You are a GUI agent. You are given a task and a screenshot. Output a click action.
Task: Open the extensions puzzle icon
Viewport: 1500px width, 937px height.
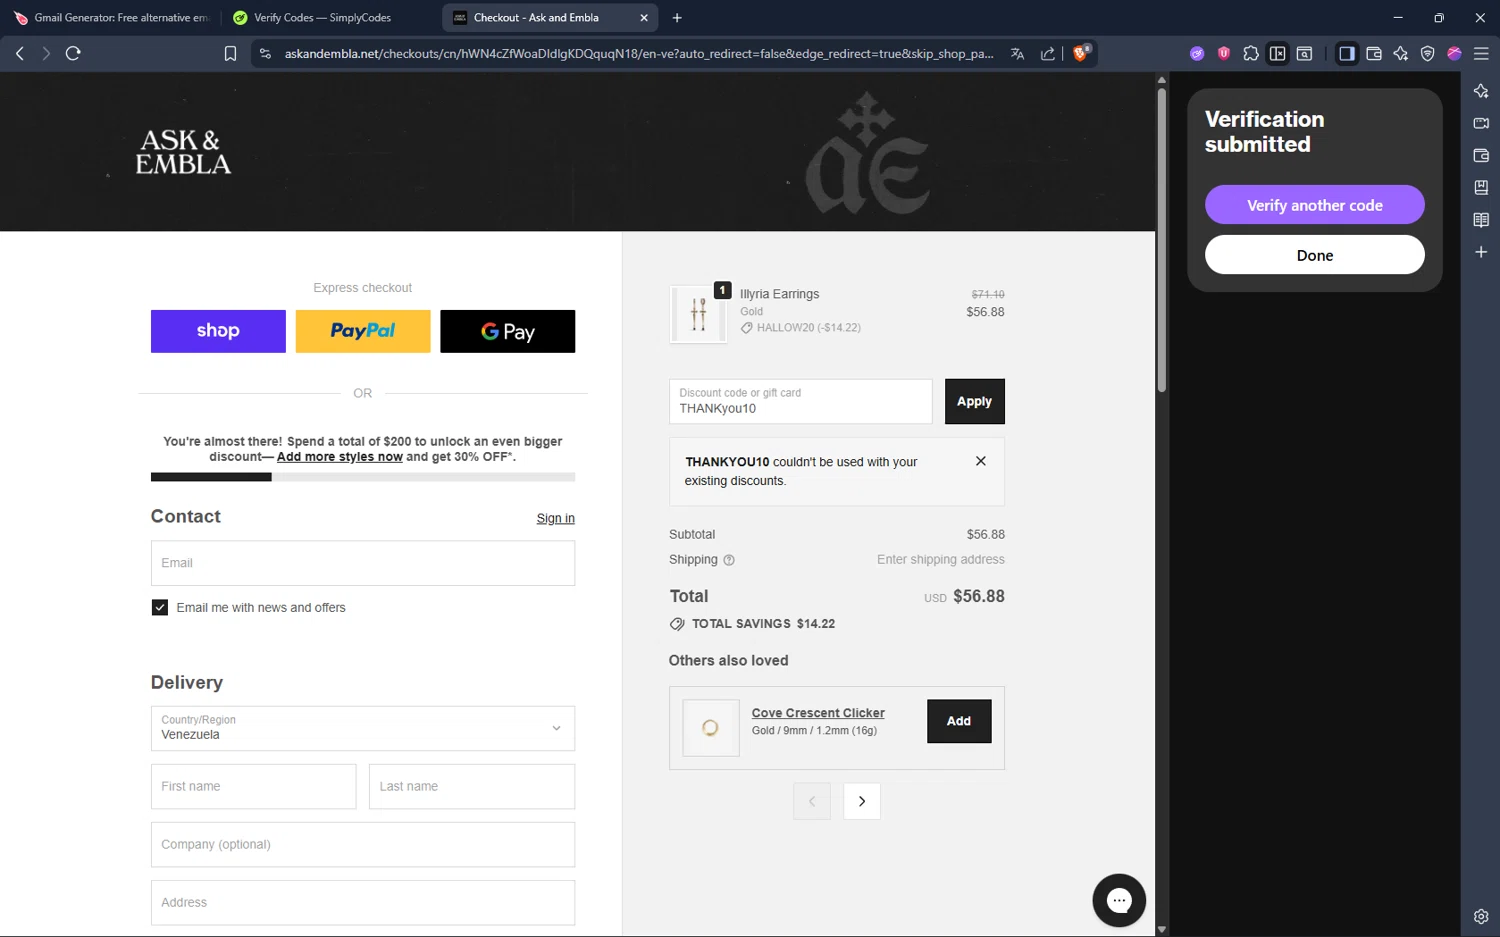[x=1251, y=54]
